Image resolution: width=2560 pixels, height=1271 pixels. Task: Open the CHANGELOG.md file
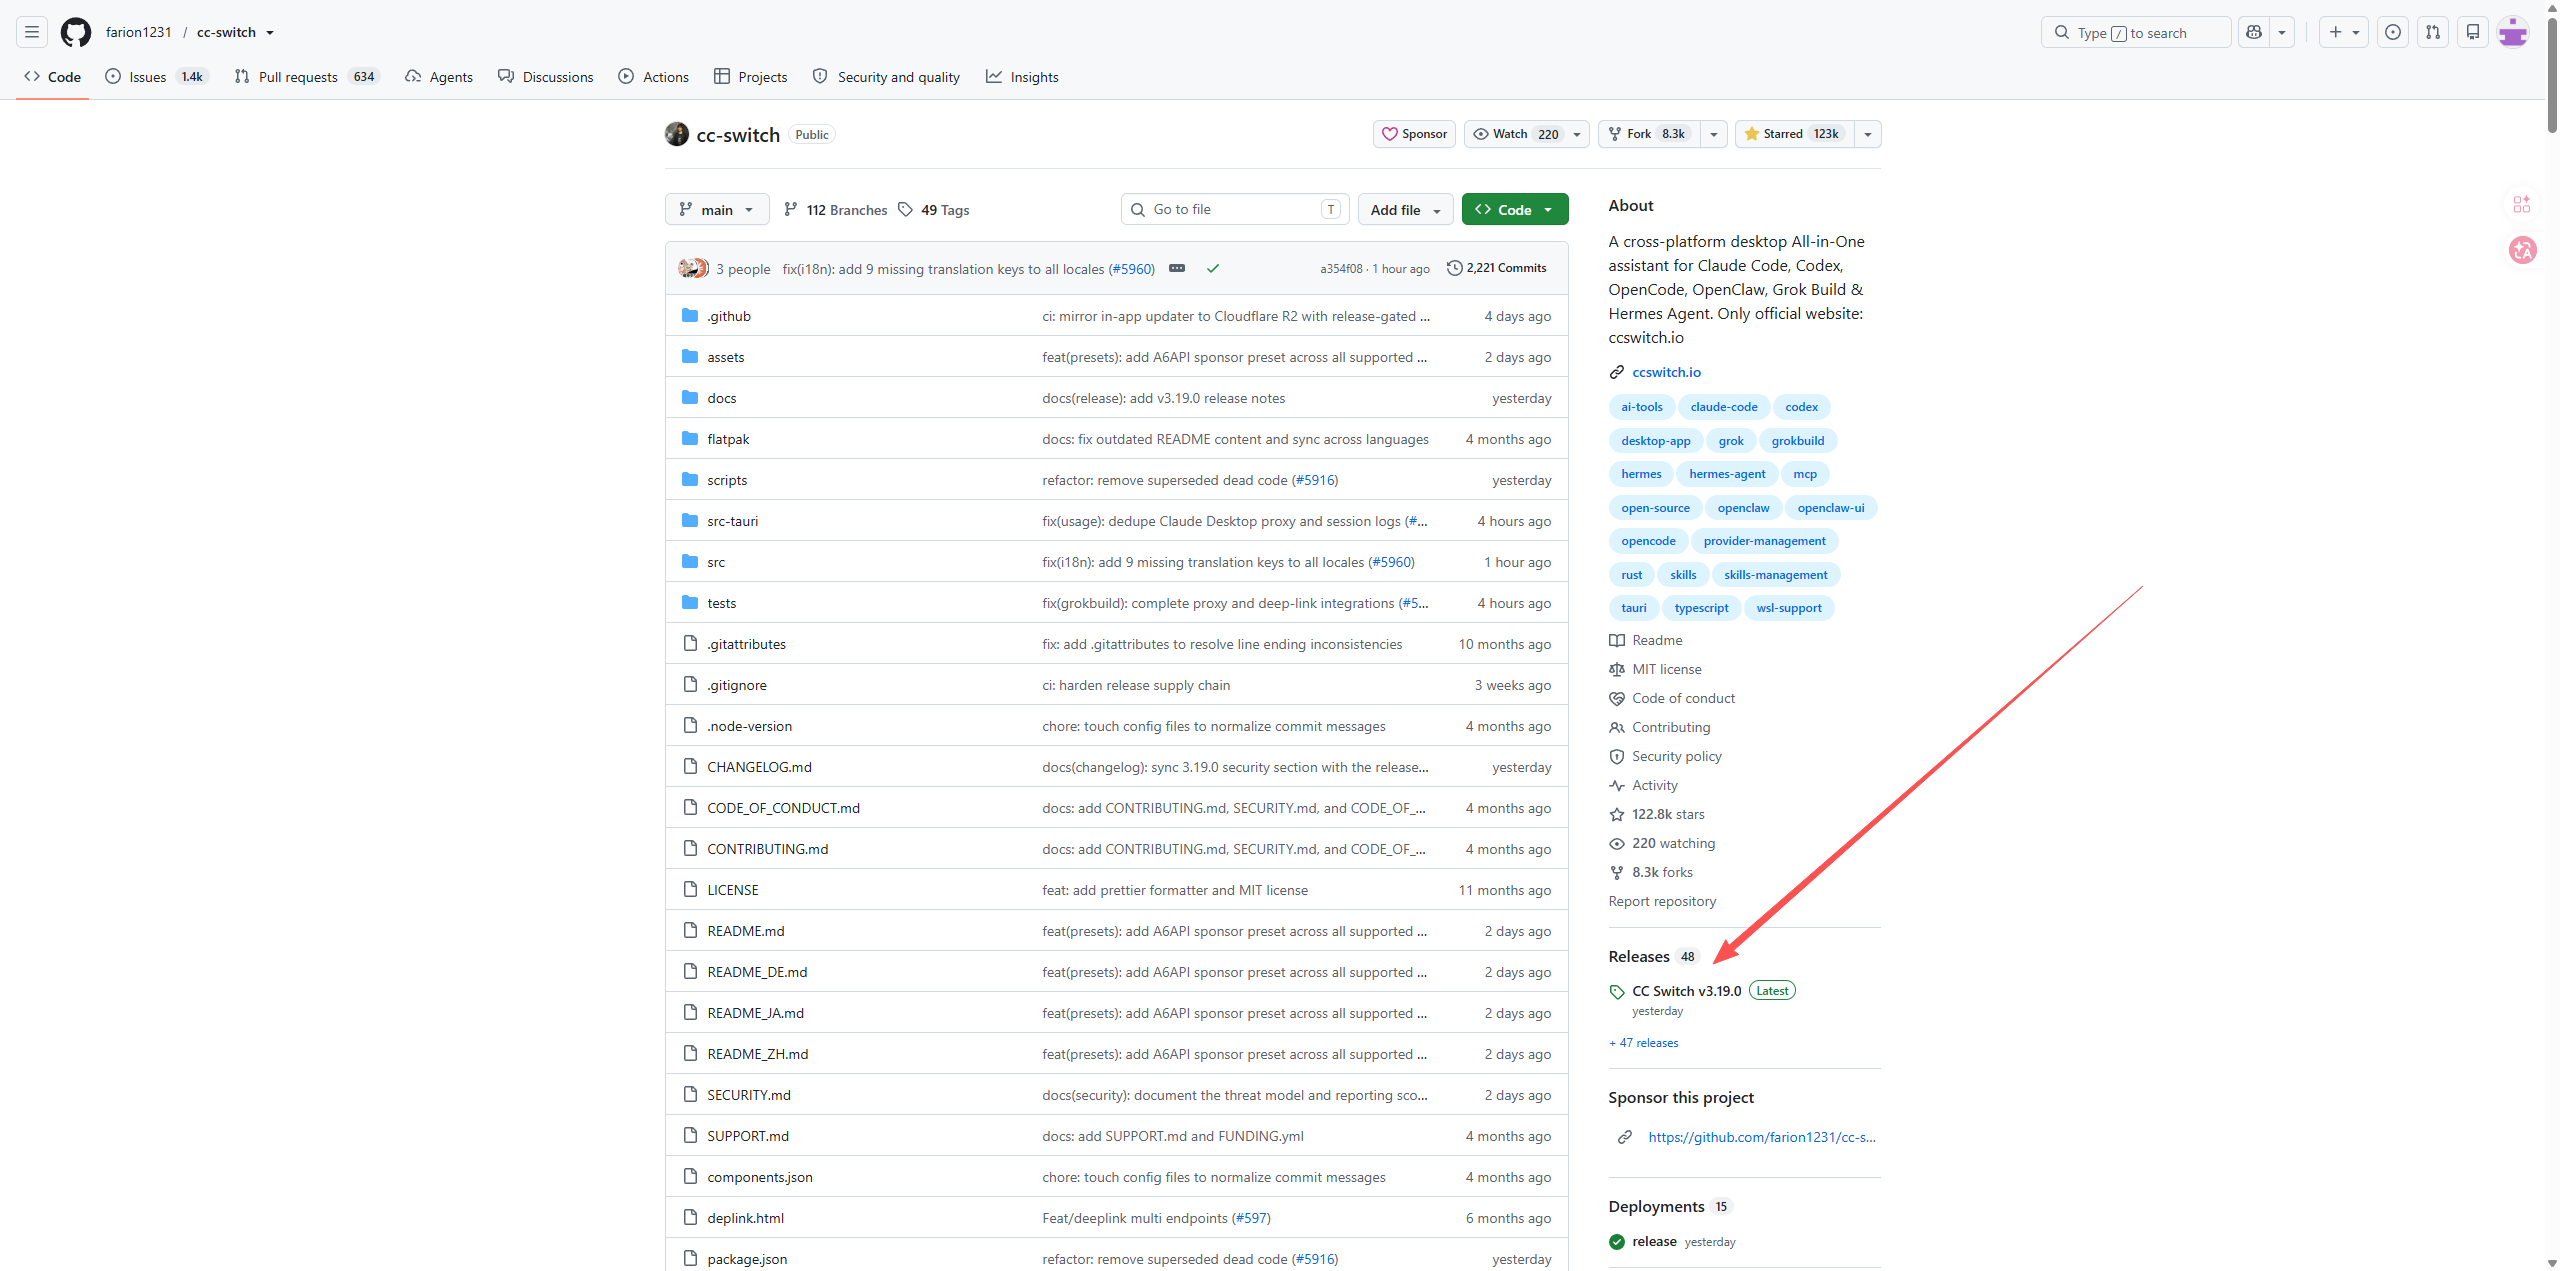759,767
